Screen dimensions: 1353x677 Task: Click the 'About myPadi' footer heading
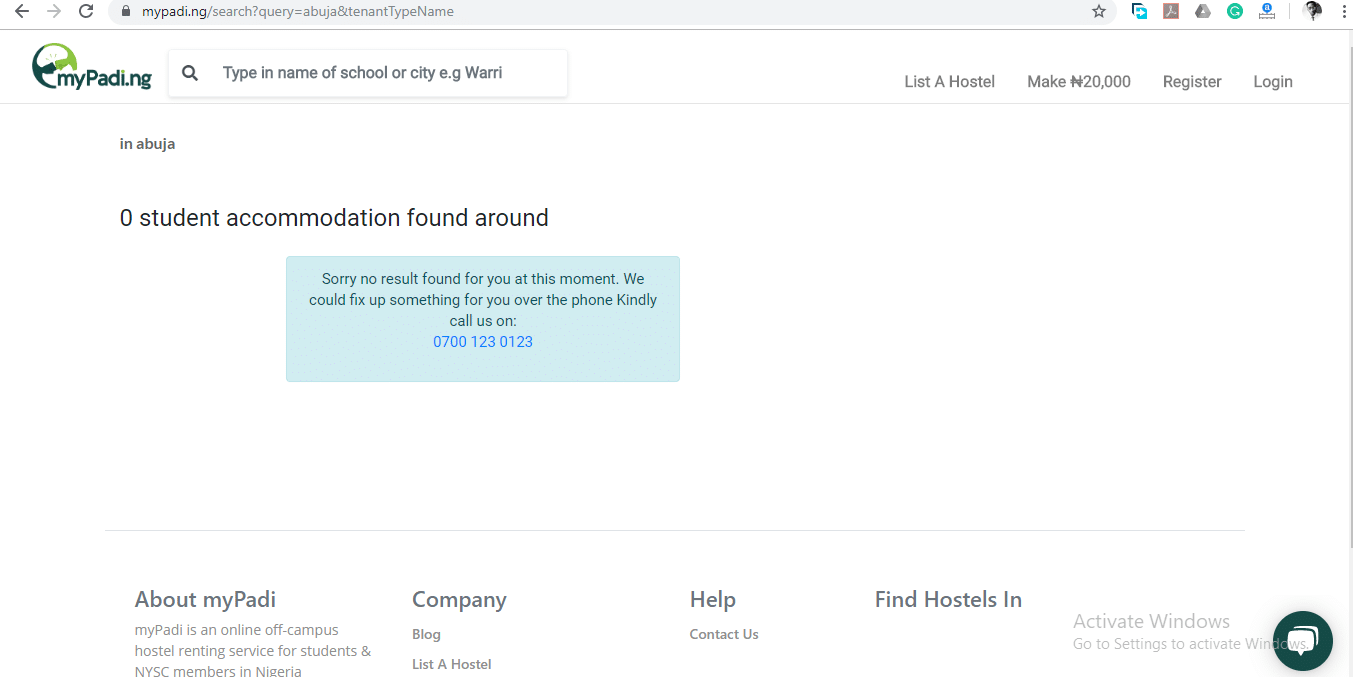pos(205,600)
